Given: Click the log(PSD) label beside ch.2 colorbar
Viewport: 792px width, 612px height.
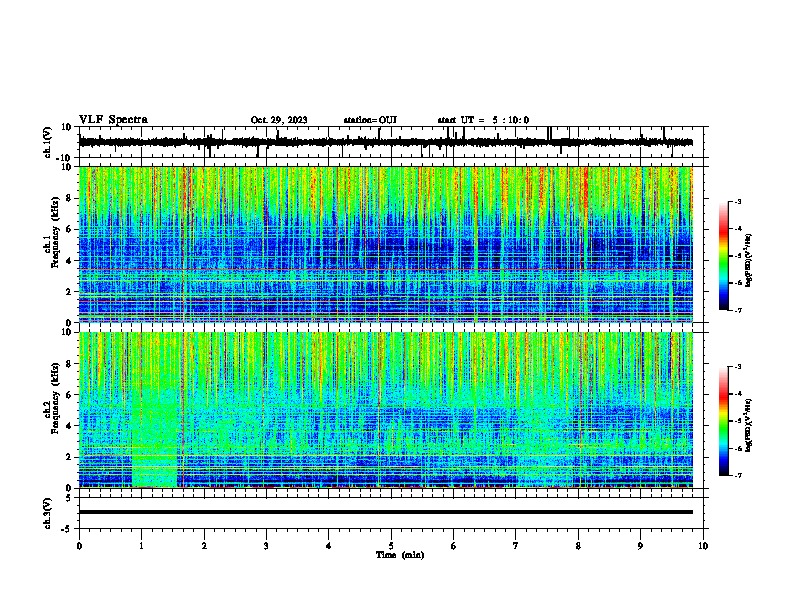Looking at the screenshot, I should click(748, 425).
